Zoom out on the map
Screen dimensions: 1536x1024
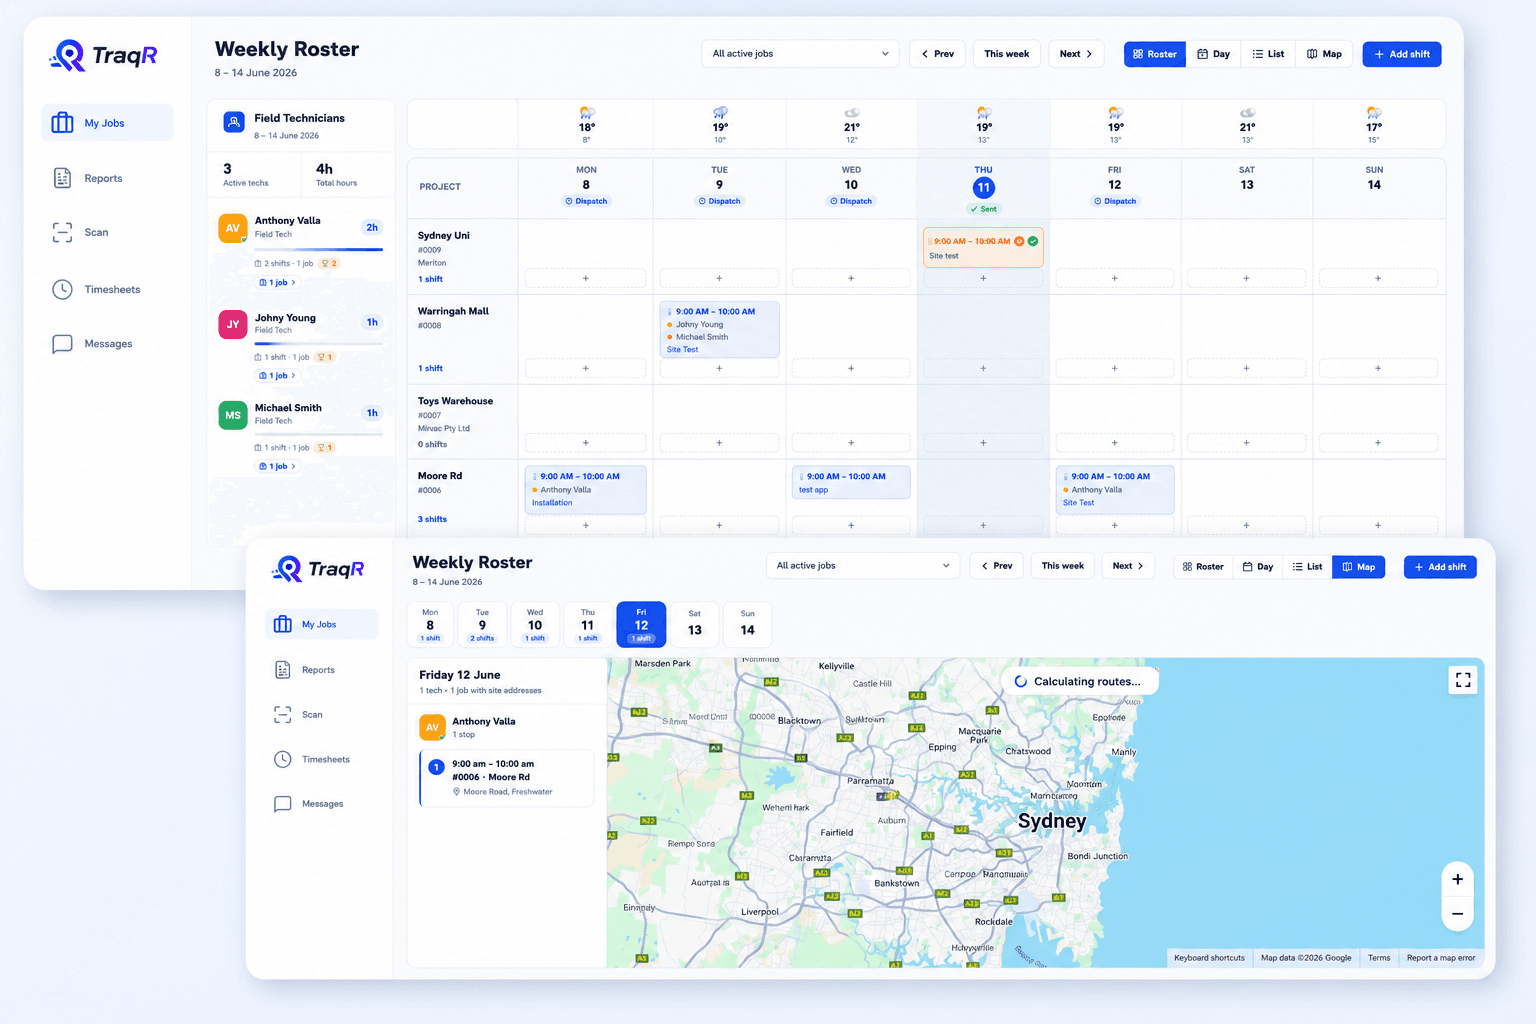point(1457,914)
